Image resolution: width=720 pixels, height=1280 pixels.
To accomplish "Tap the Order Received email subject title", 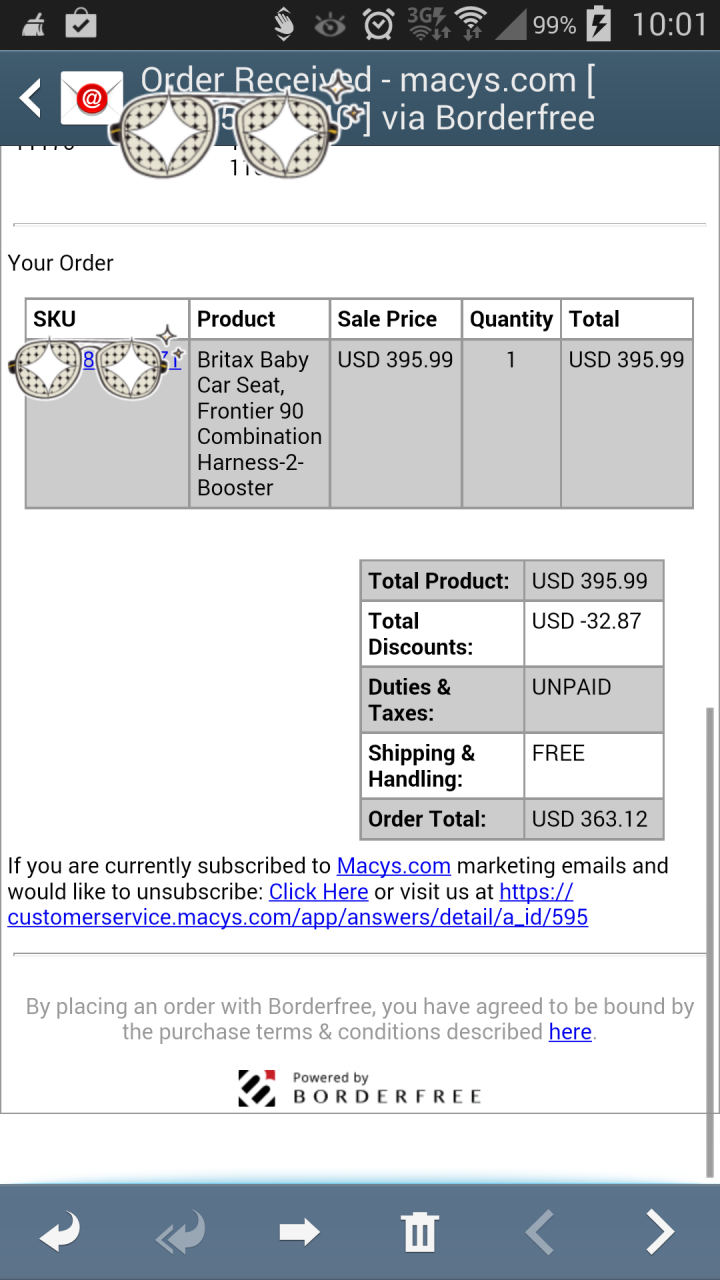I will (368, 98).
